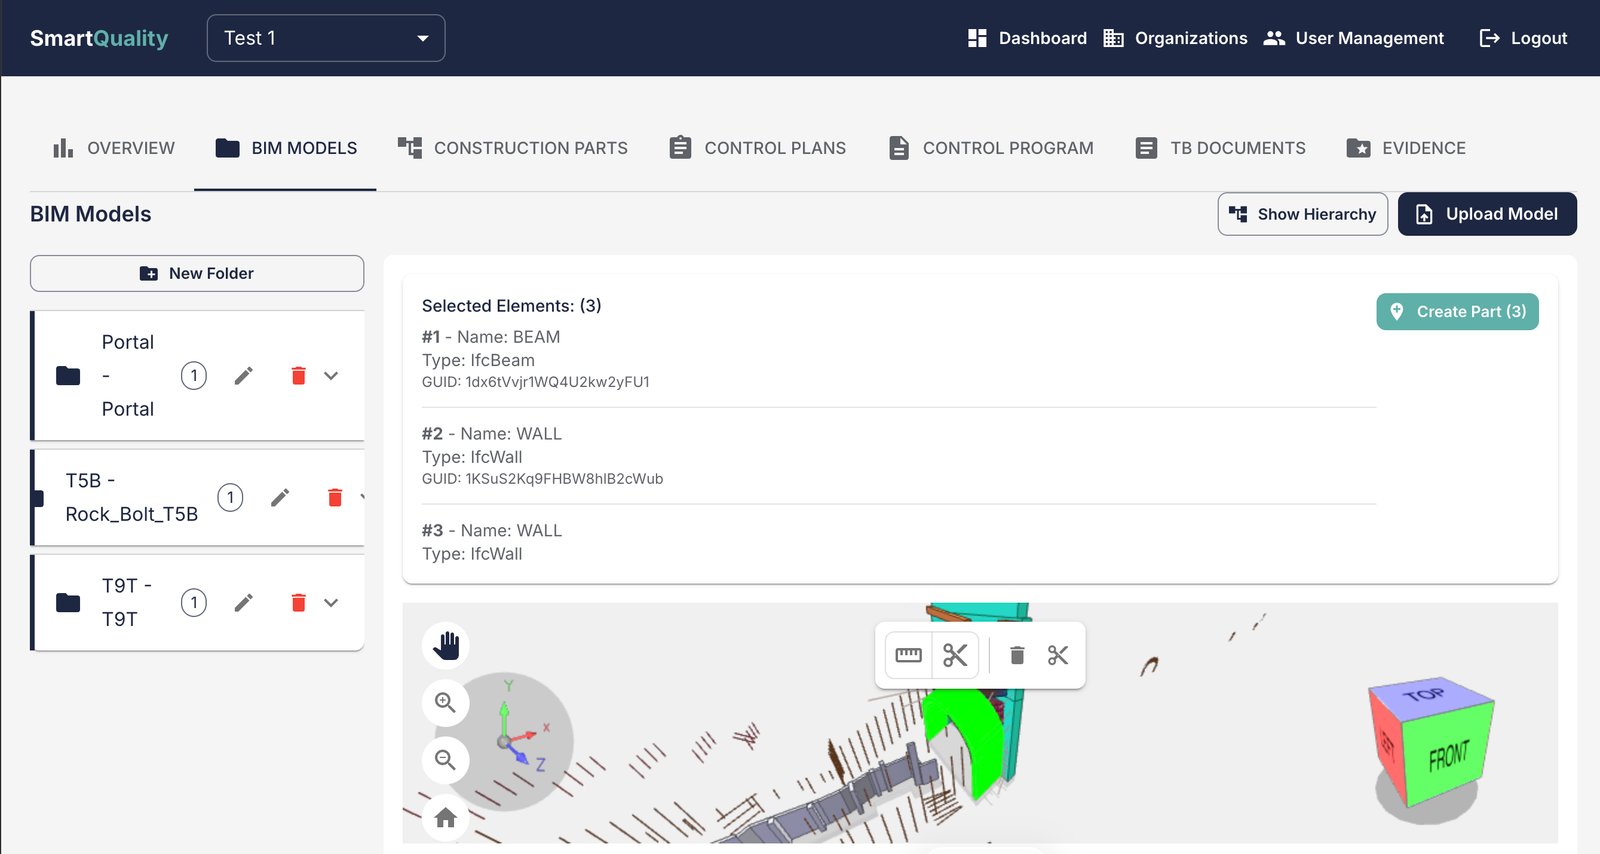Log out of SmartQuality
Viewport: 1600px width, 854px height.
coord(1523,38)
